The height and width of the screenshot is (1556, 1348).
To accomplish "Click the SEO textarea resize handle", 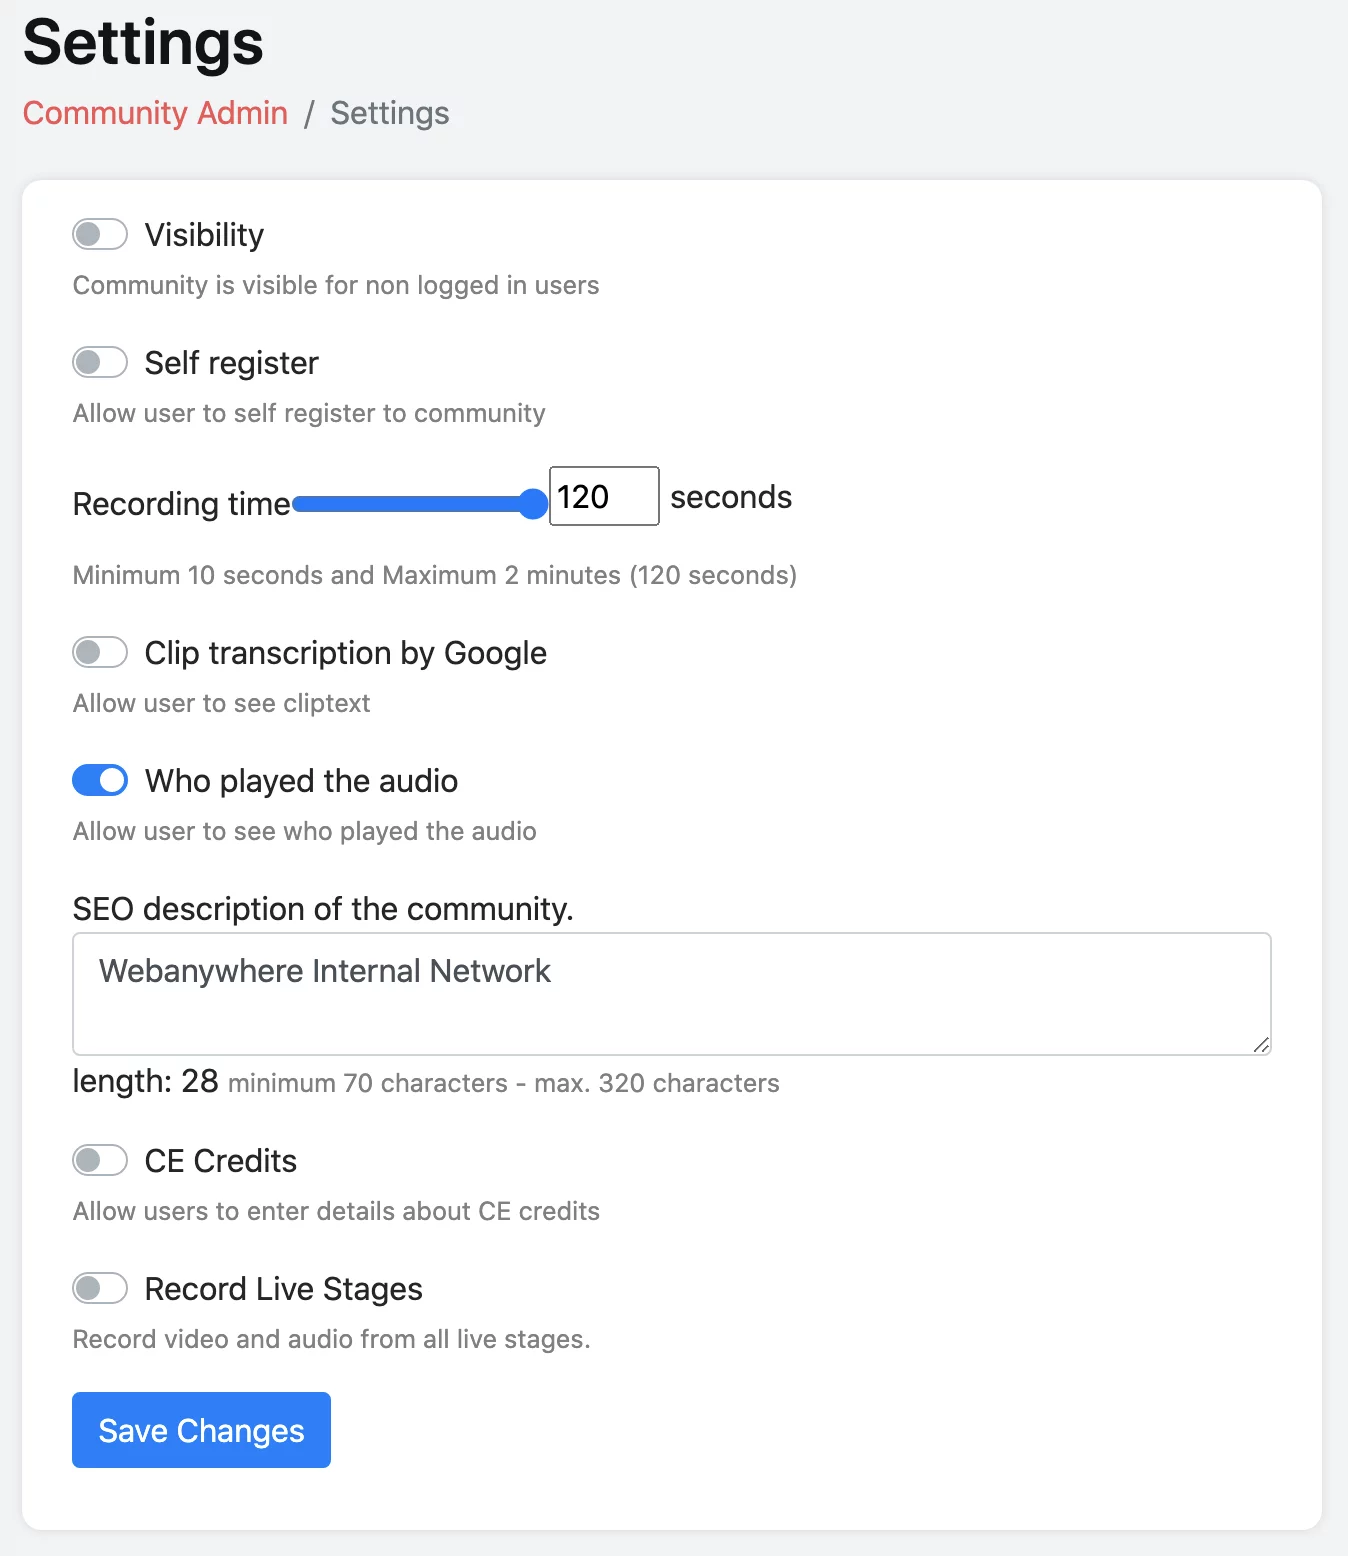I will 1261,1045.
